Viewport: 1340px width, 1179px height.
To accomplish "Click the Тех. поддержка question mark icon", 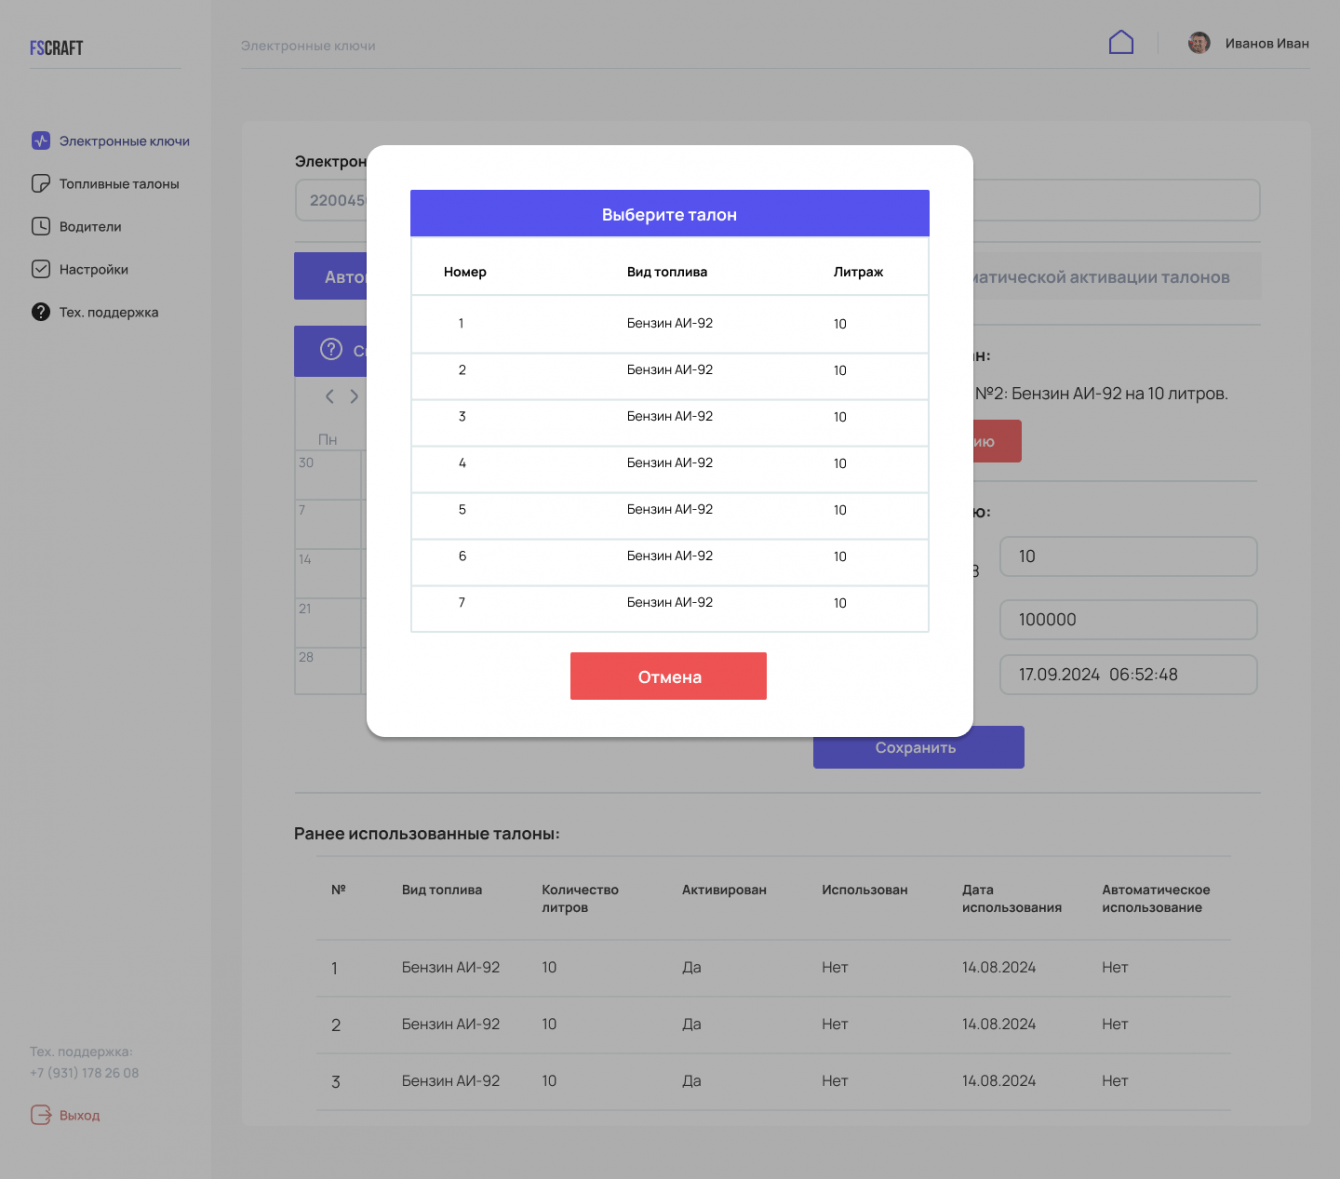I will point(40,312).
